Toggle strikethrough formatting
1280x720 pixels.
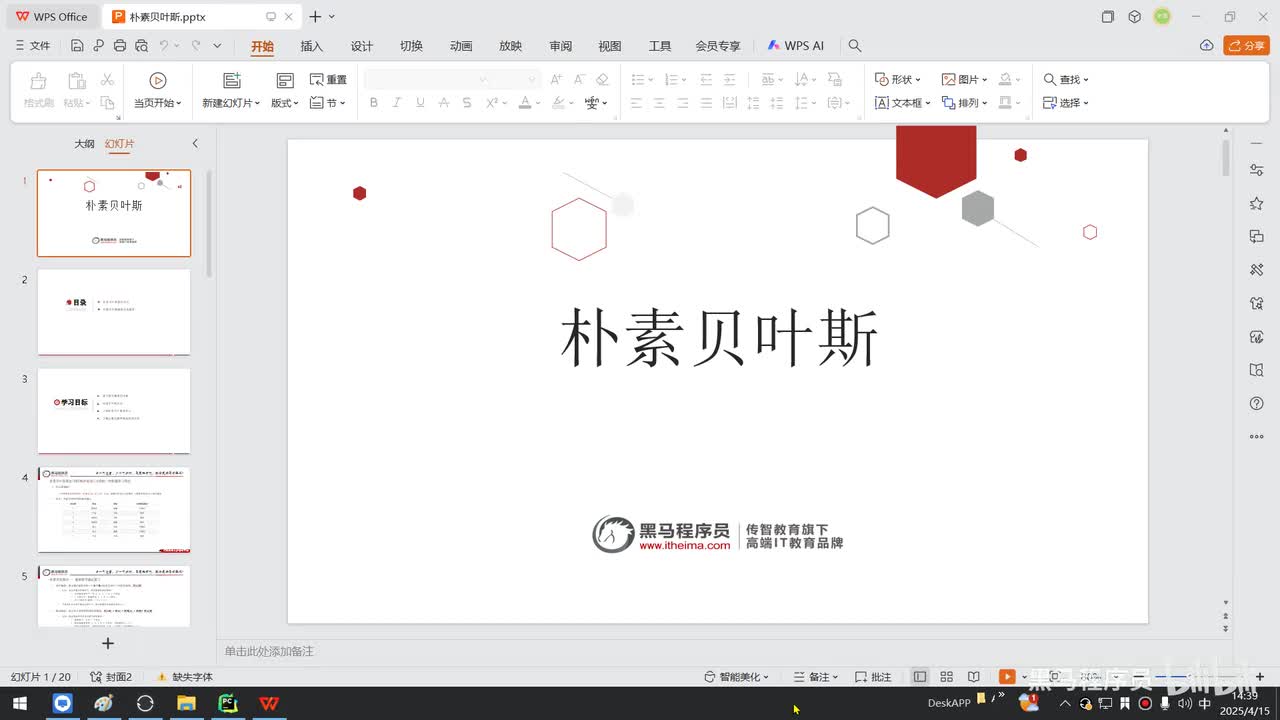point(467,103)
